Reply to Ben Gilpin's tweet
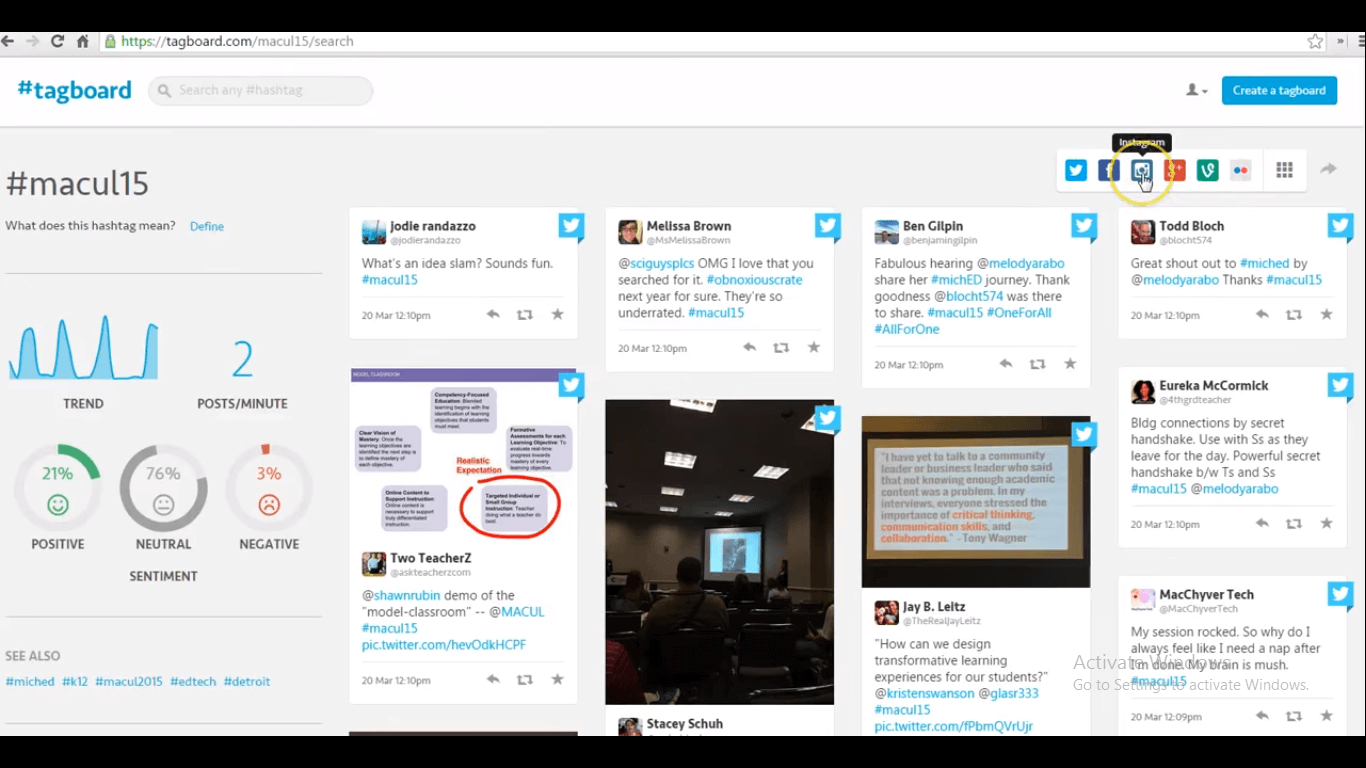Image resolution: width=1366 pixels, height=768 pixels. 1006,364
